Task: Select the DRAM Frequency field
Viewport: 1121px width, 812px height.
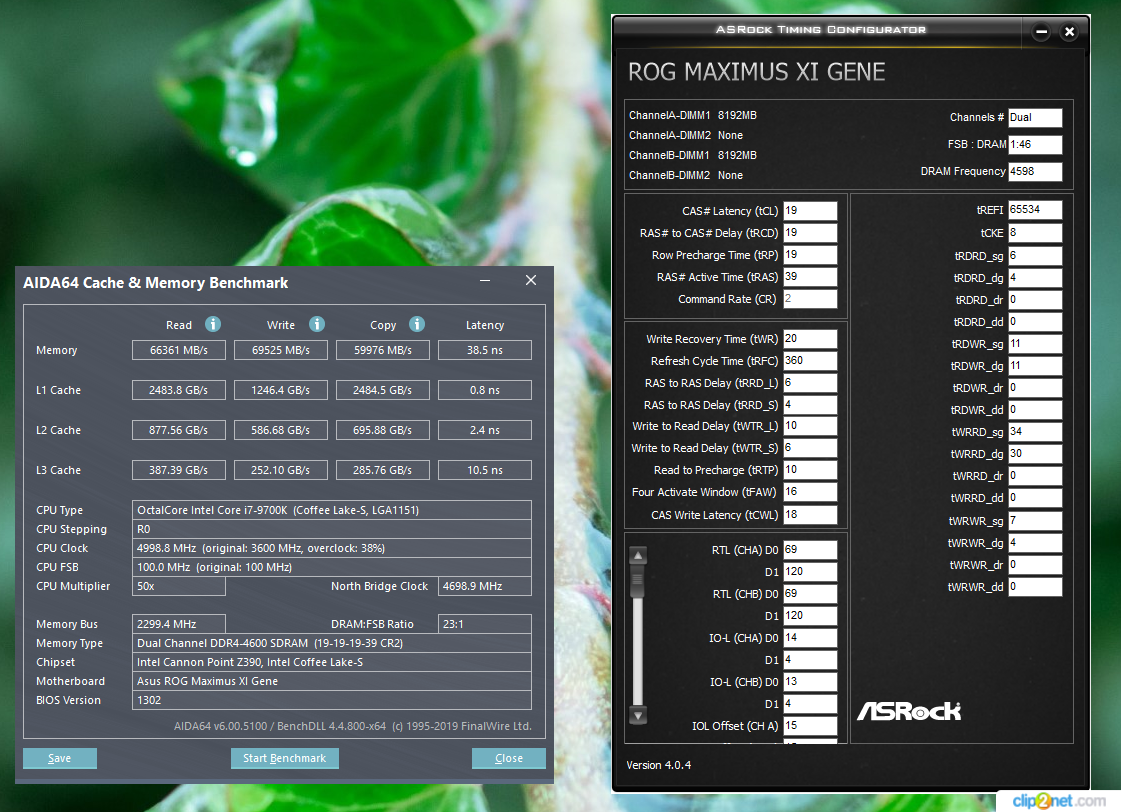Action: 1035,172
